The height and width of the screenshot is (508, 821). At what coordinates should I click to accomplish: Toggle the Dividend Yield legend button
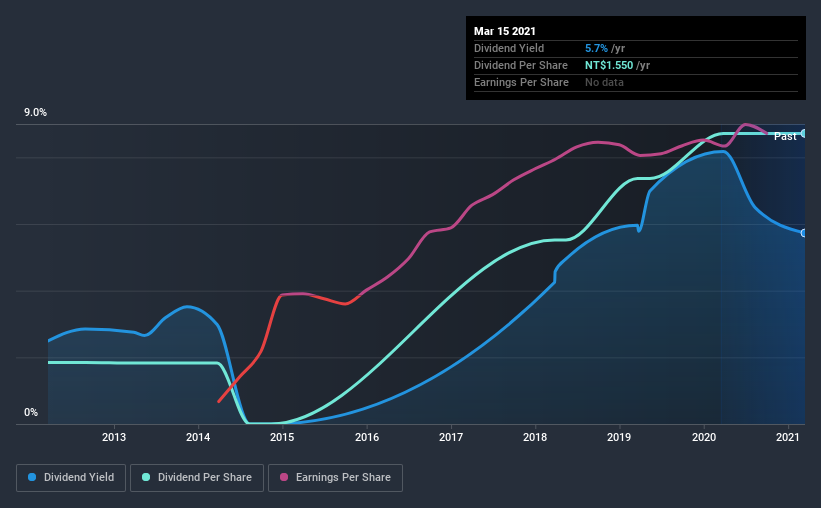(x=71, y=478)
